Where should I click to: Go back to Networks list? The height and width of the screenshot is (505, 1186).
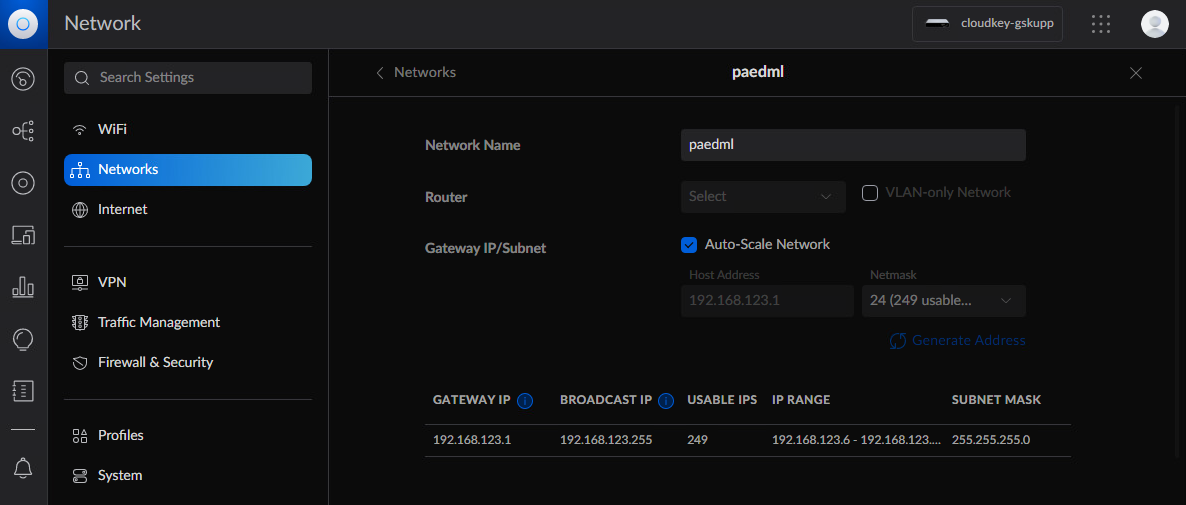click(416, 73)
